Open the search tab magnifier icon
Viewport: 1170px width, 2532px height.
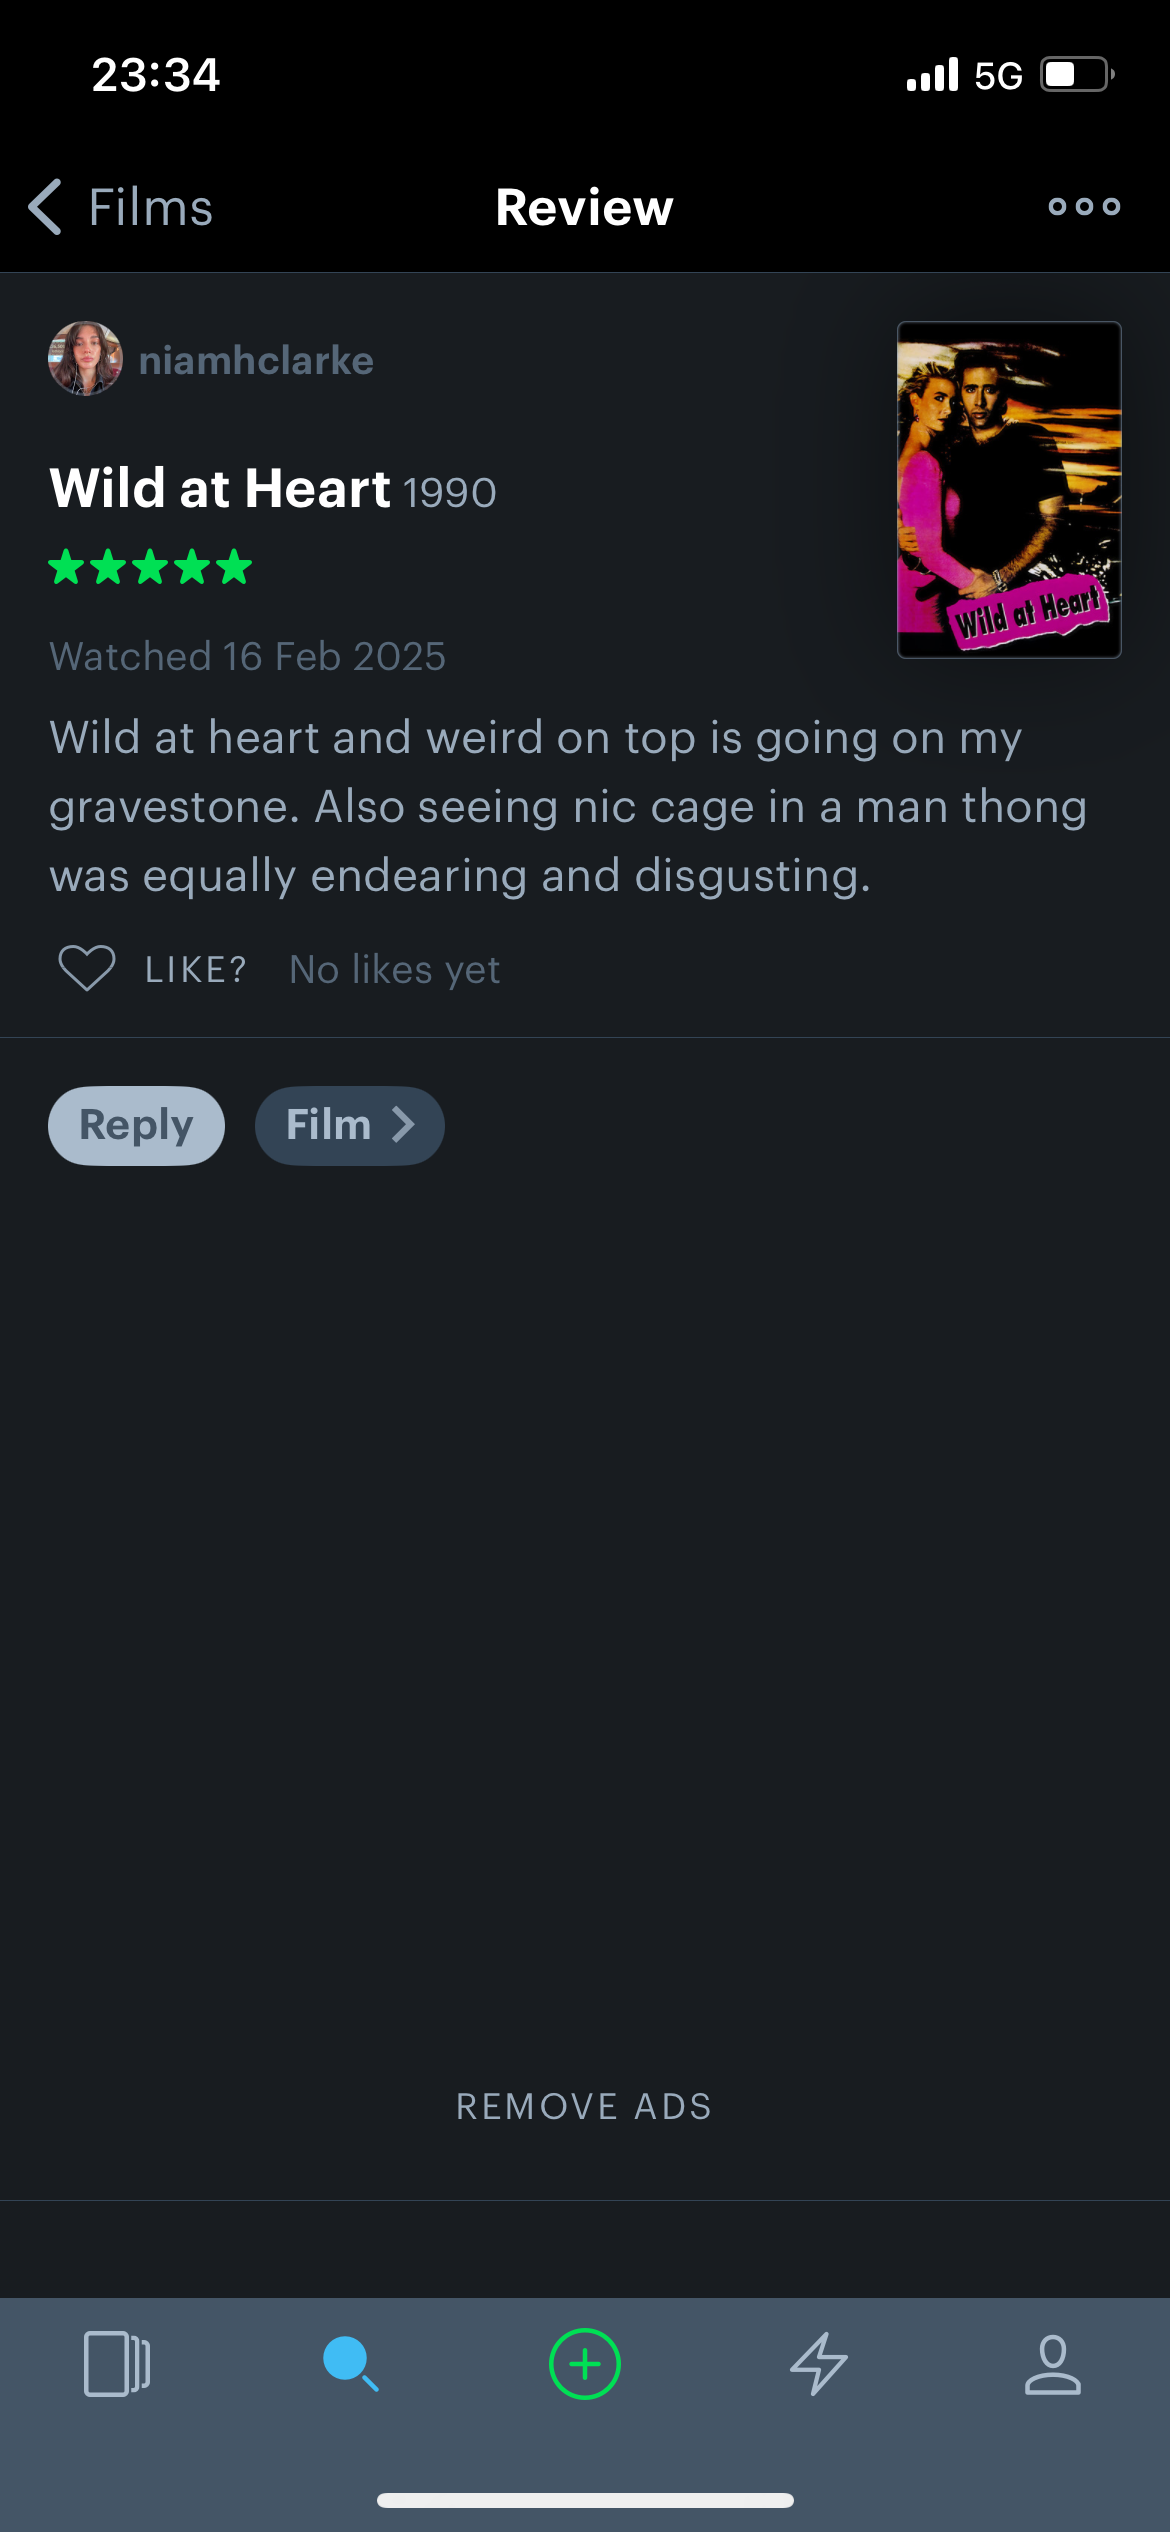coord(351,2364)
